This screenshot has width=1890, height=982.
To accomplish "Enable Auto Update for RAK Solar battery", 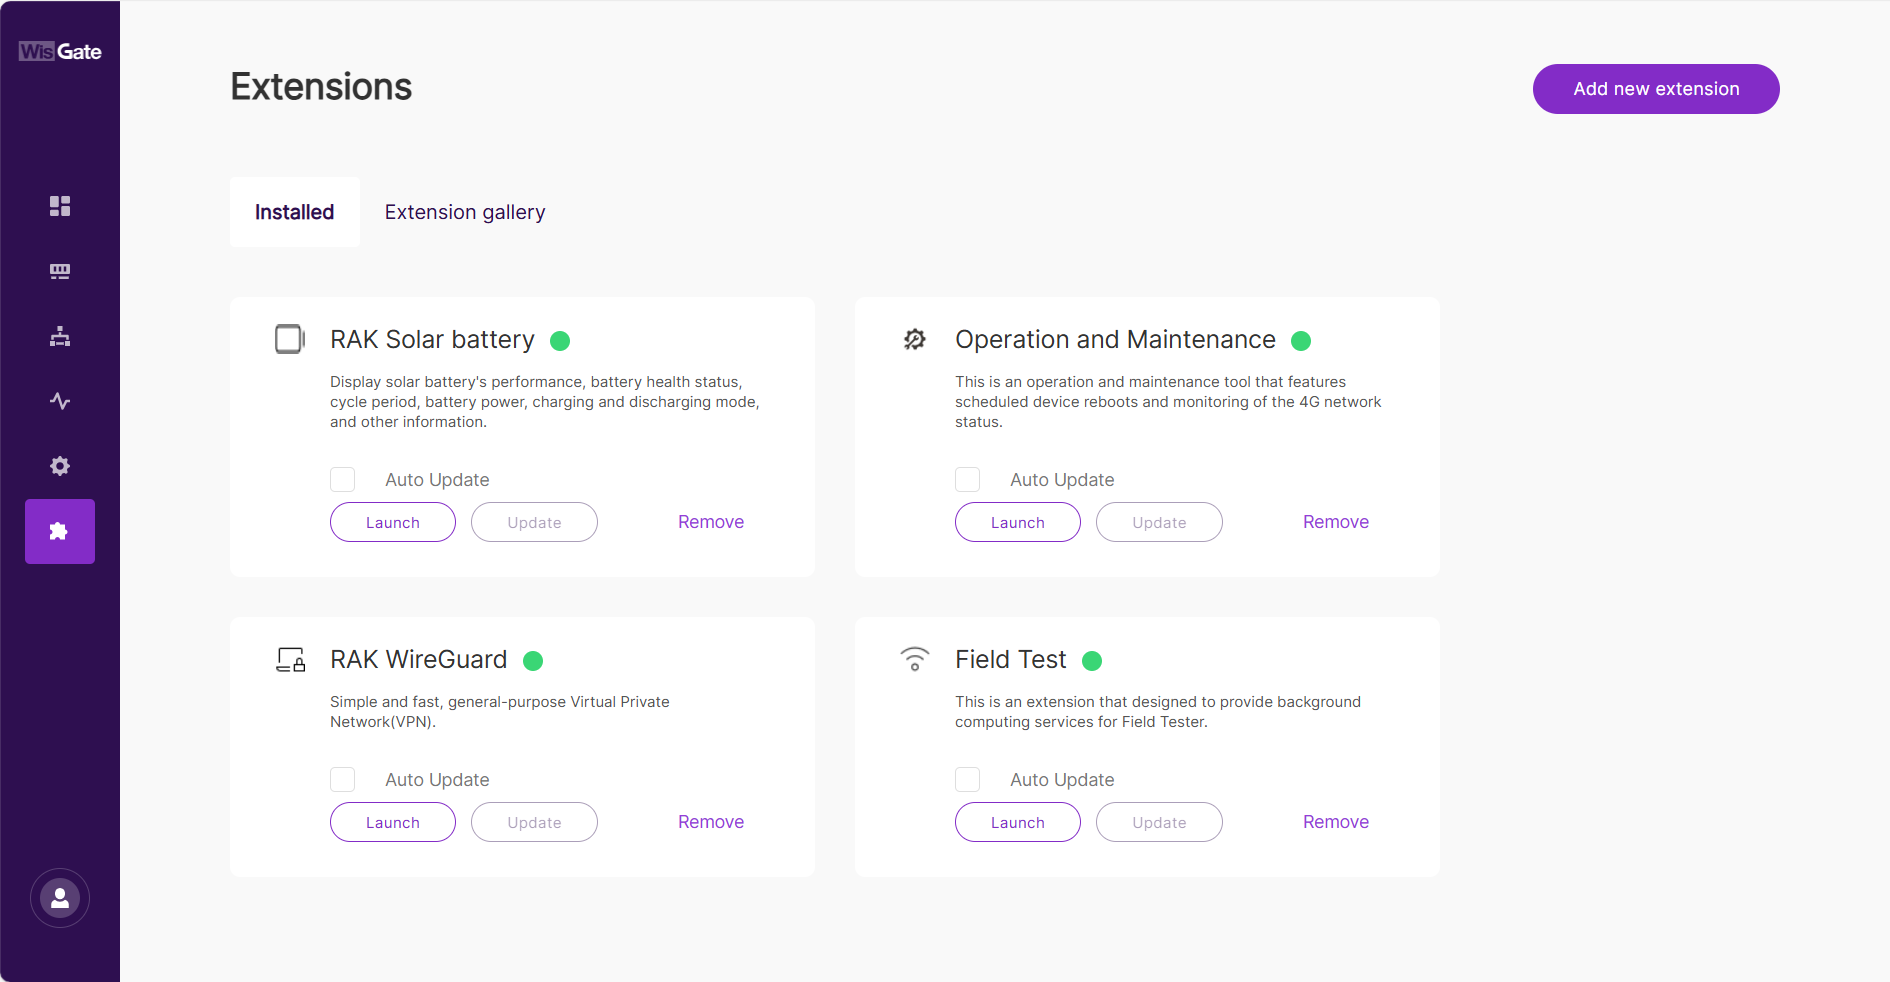I will click(343, 480).
